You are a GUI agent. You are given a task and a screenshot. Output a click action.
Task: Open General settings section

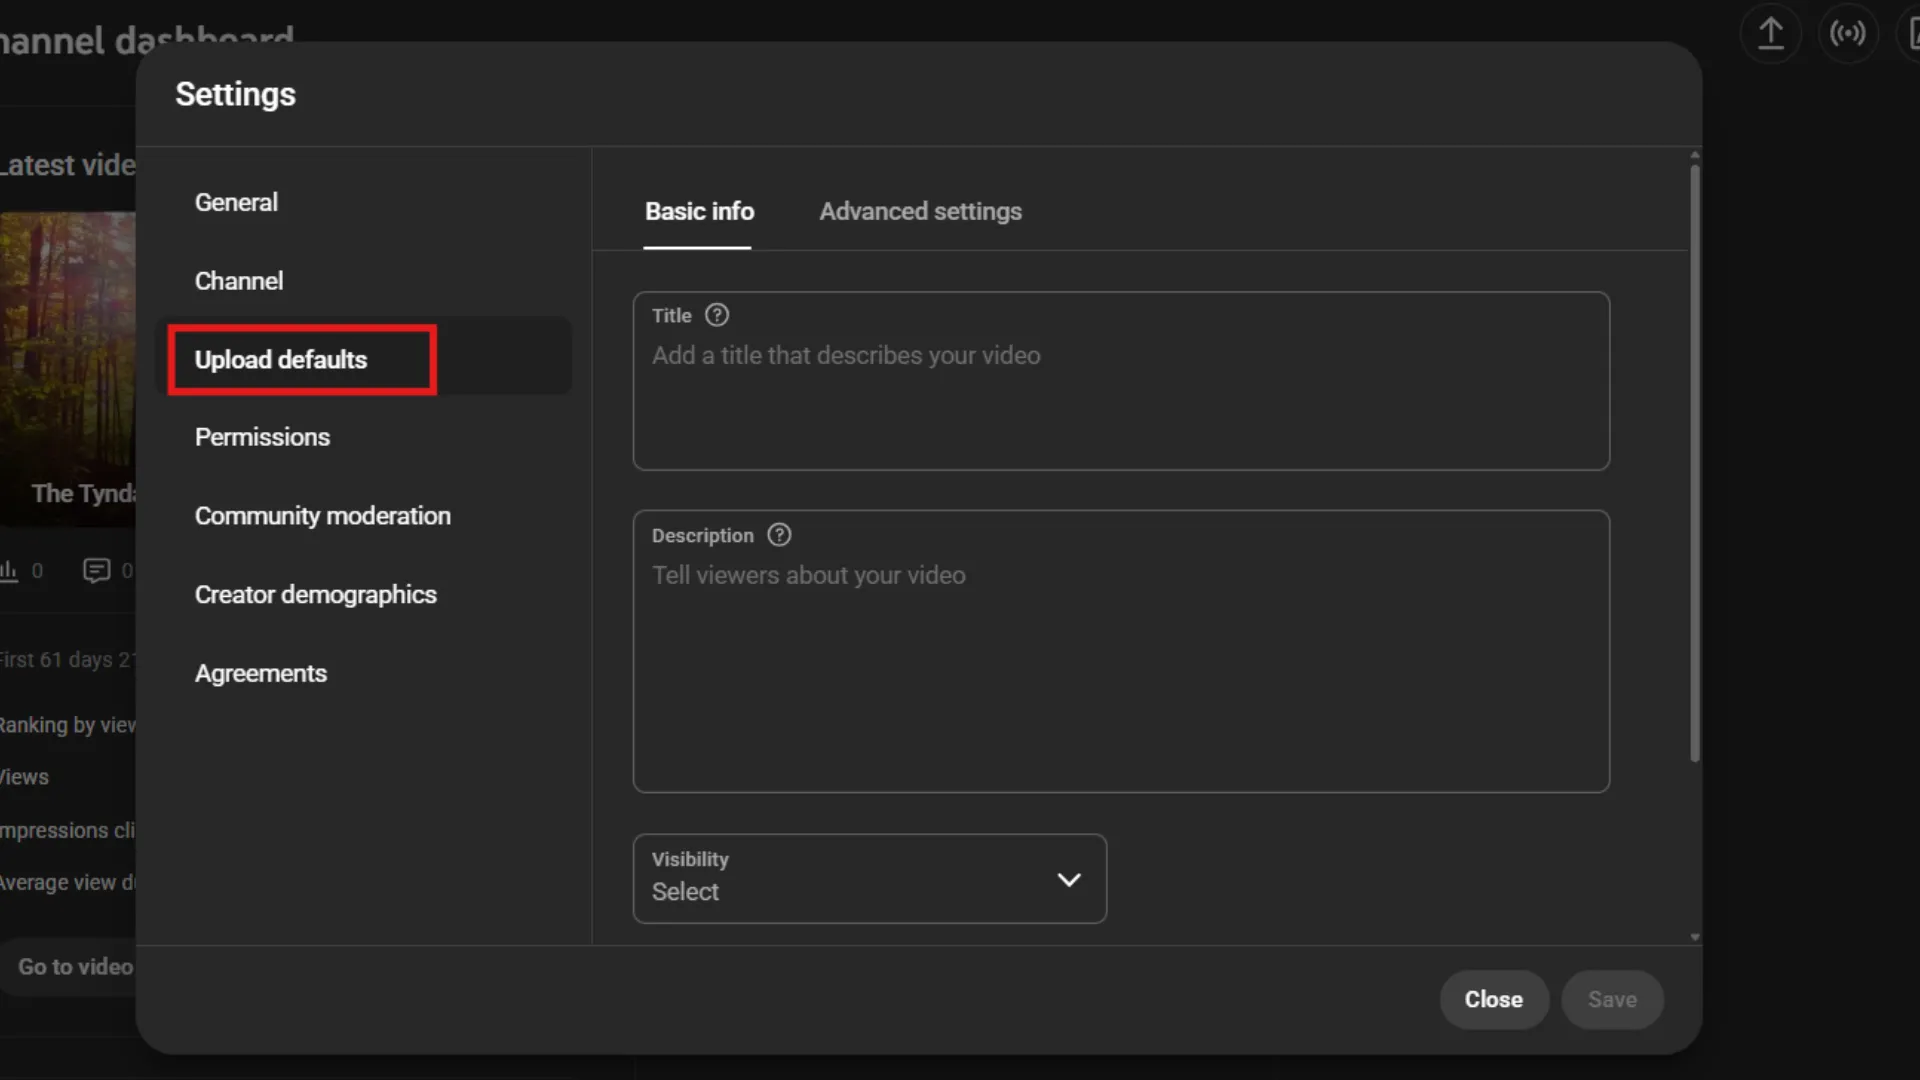pyautogui.click(x=236, y=202)
